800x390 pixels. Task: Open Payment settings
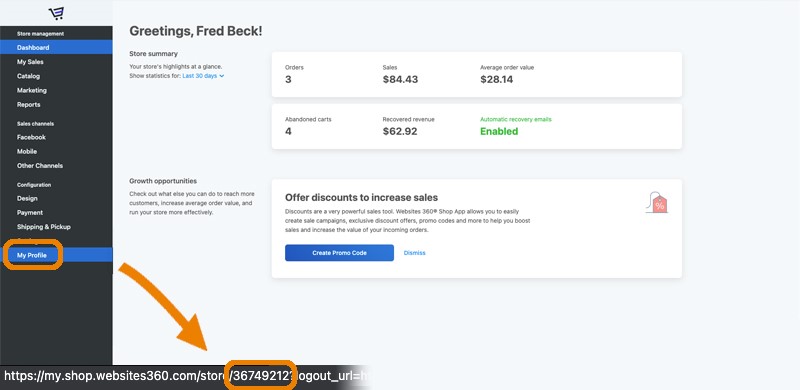56,213
